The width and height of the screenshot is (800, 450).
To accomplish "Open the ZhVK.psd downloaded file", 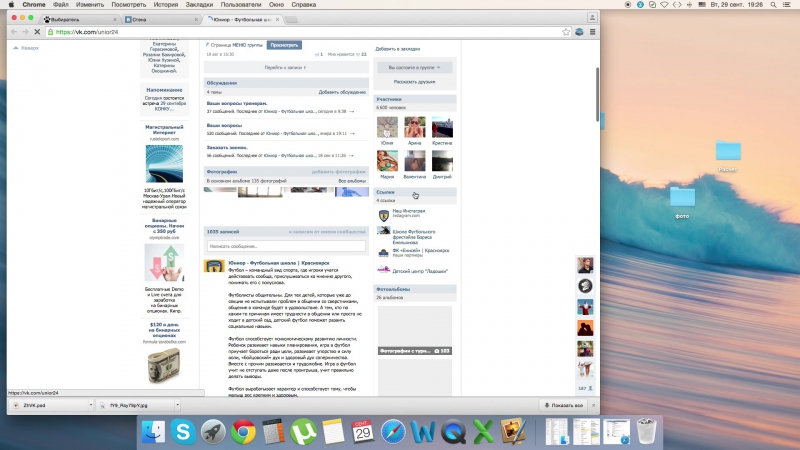I will [49, 405].
